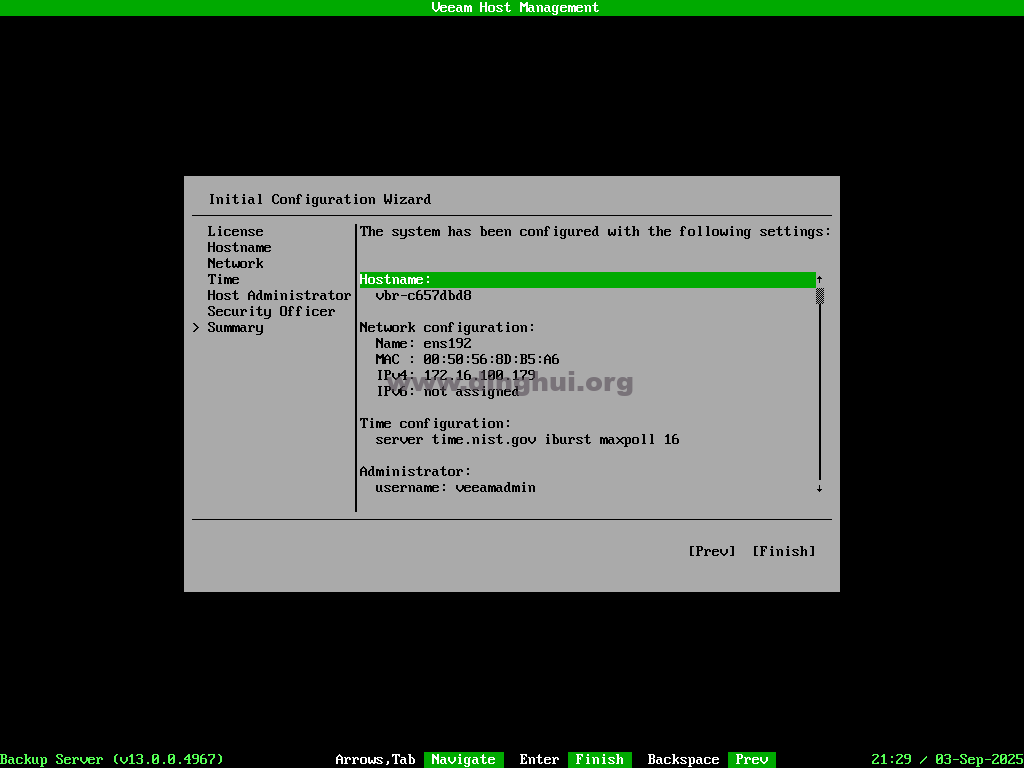Click the Backup Server version text
This screenshot has width=1024, height=768.
tap(112, 760)
